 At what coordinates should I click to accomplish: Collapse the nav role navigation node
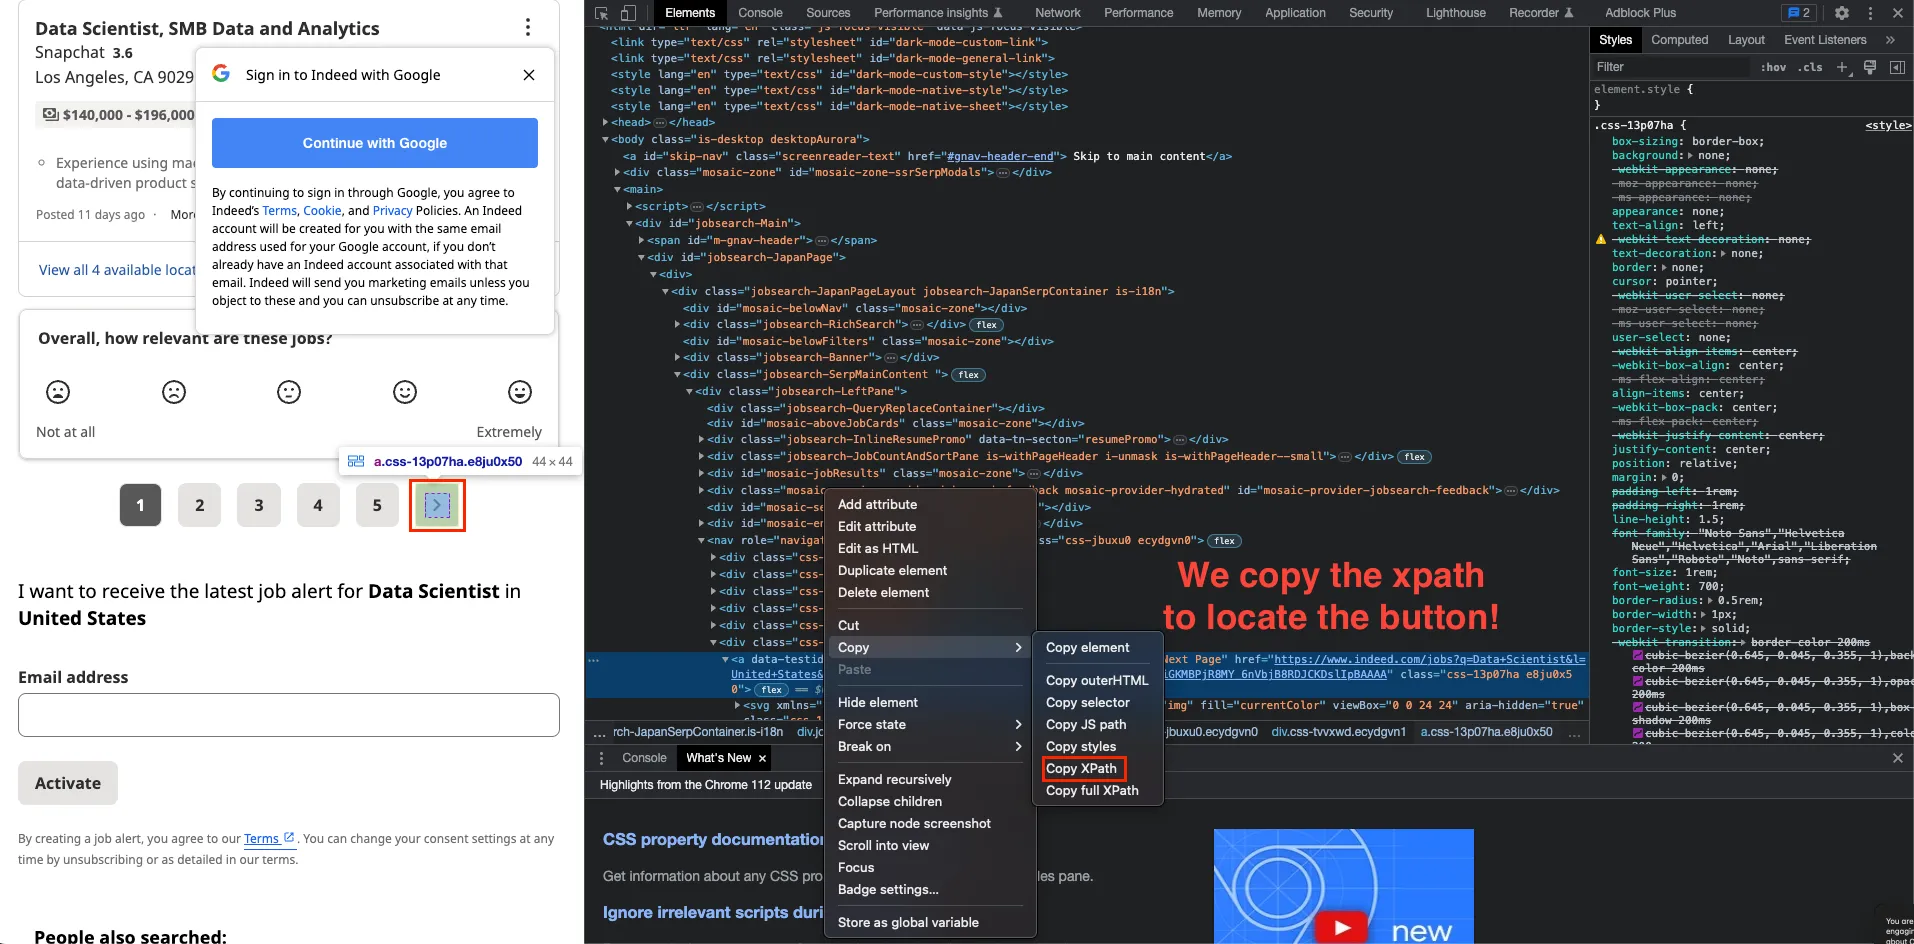click(702, 541)
